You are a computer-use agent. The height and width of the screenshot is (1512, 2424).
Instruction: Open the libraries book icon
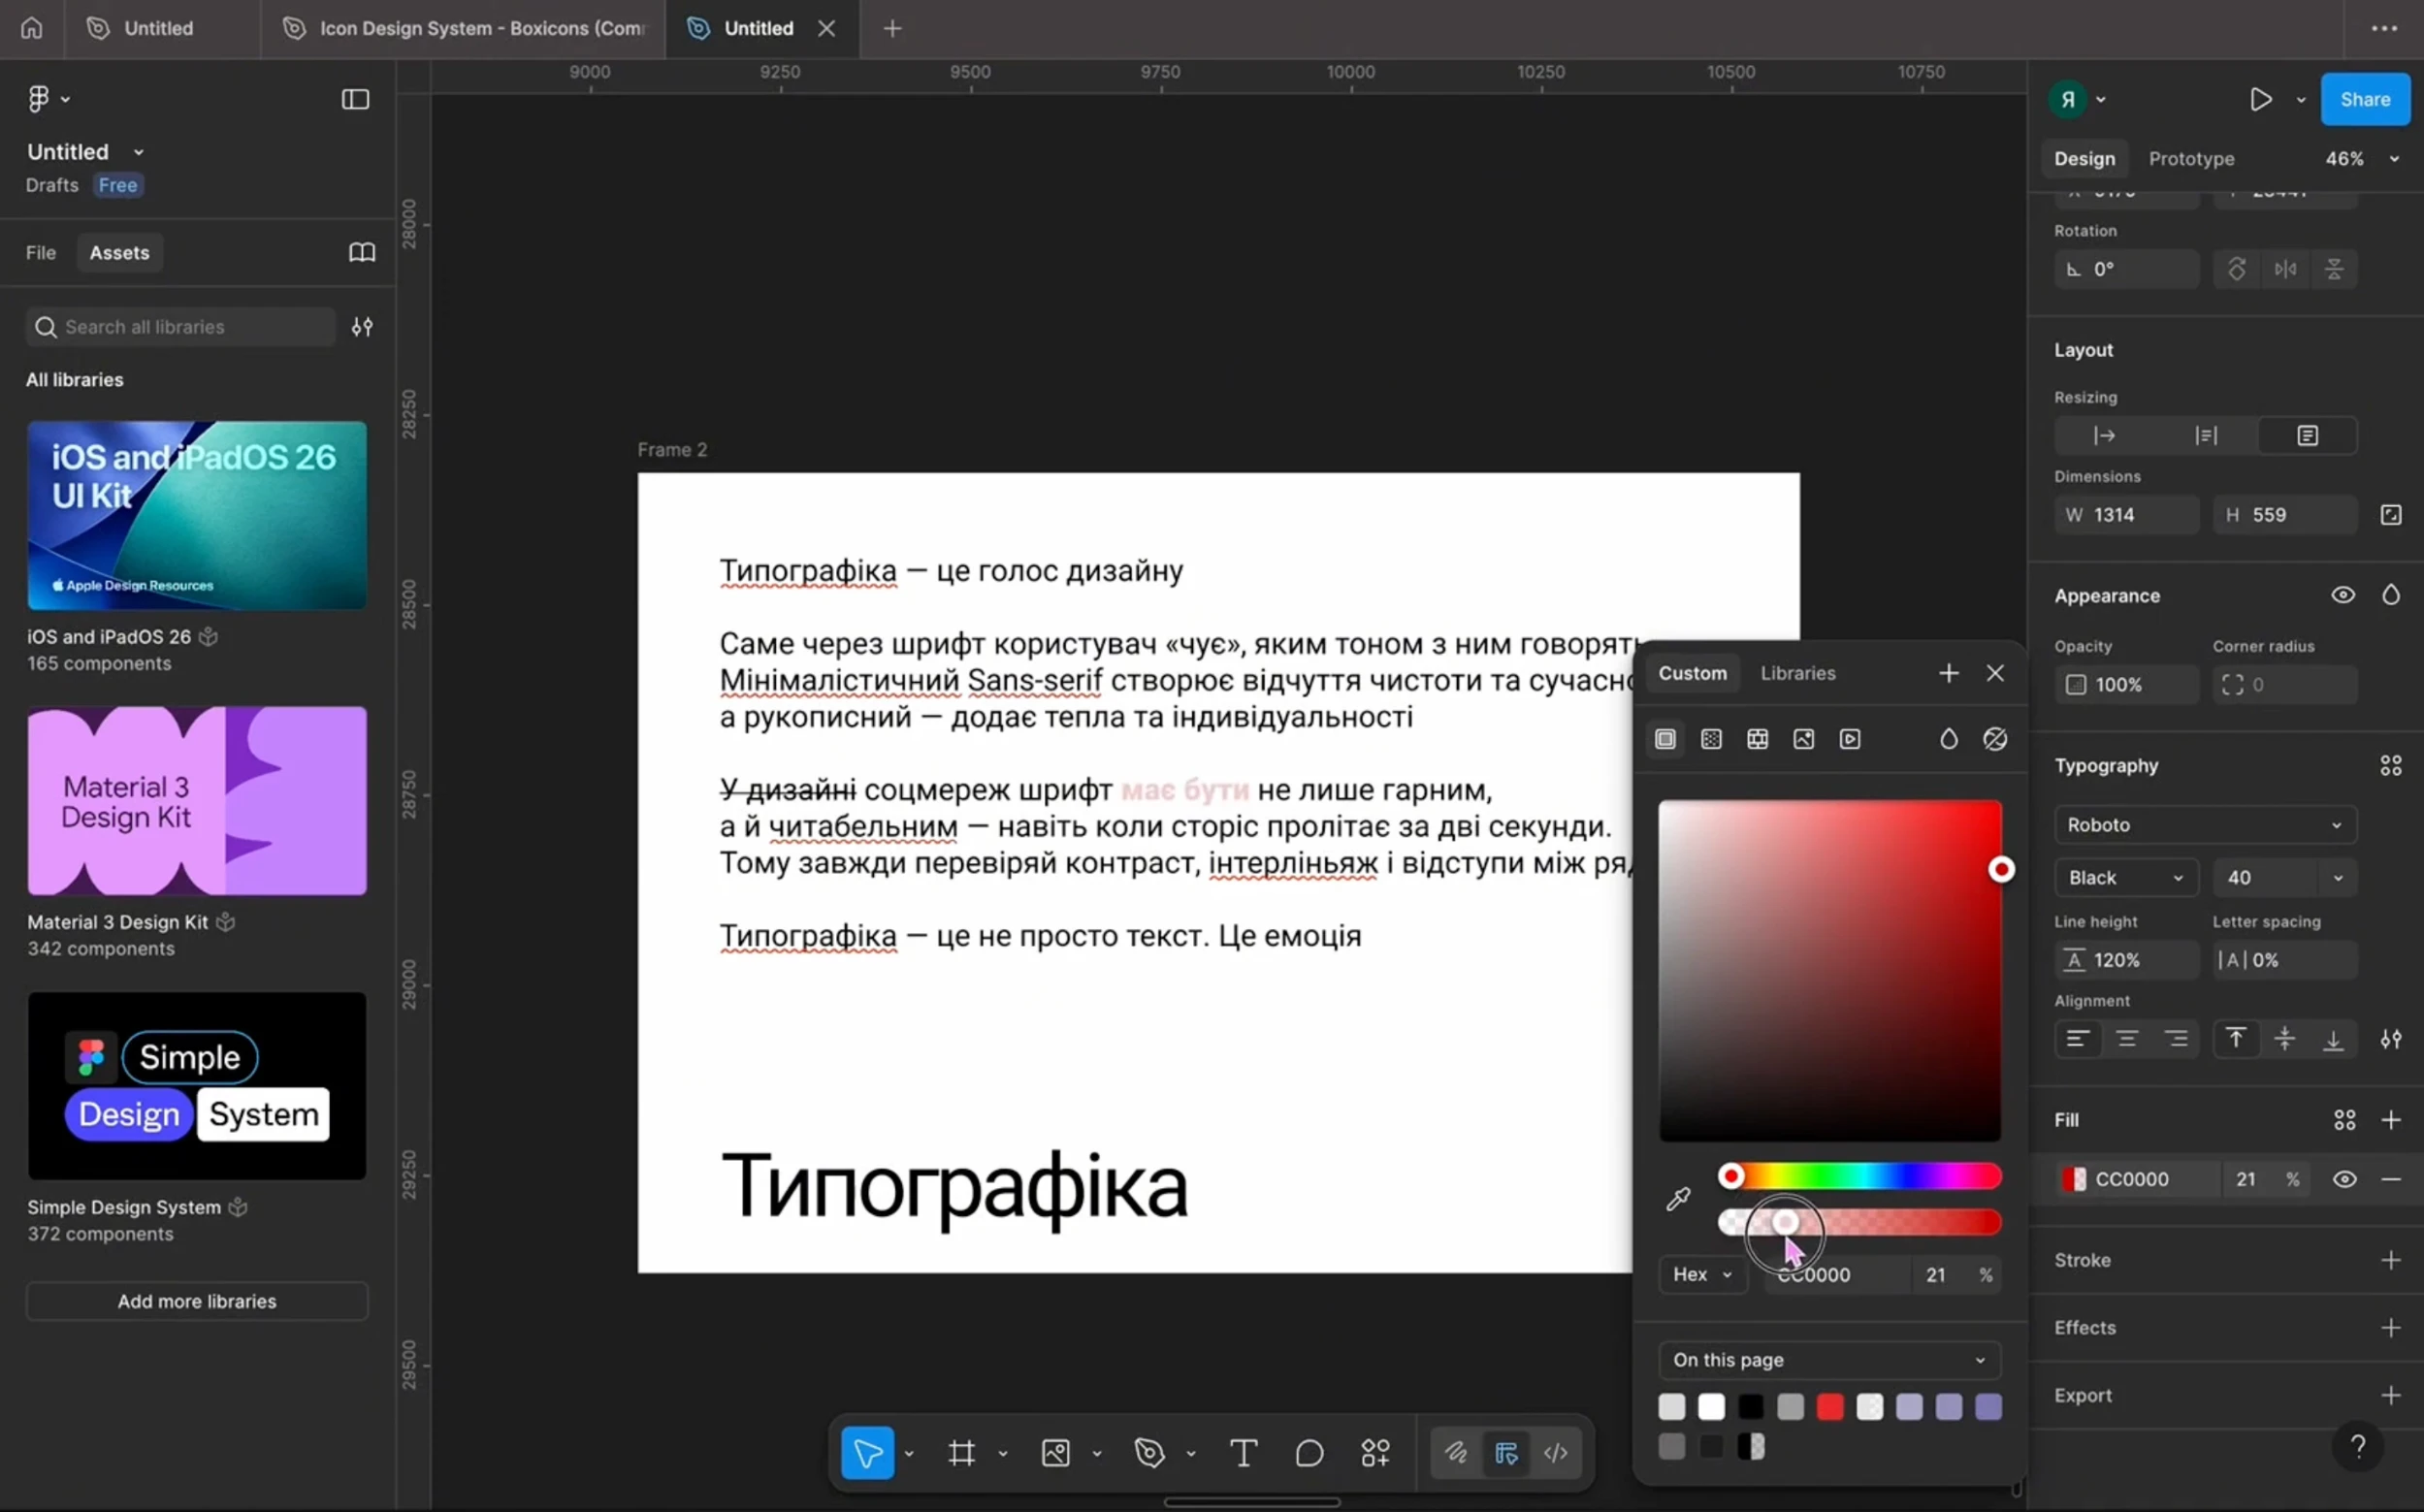pos(362,252)
